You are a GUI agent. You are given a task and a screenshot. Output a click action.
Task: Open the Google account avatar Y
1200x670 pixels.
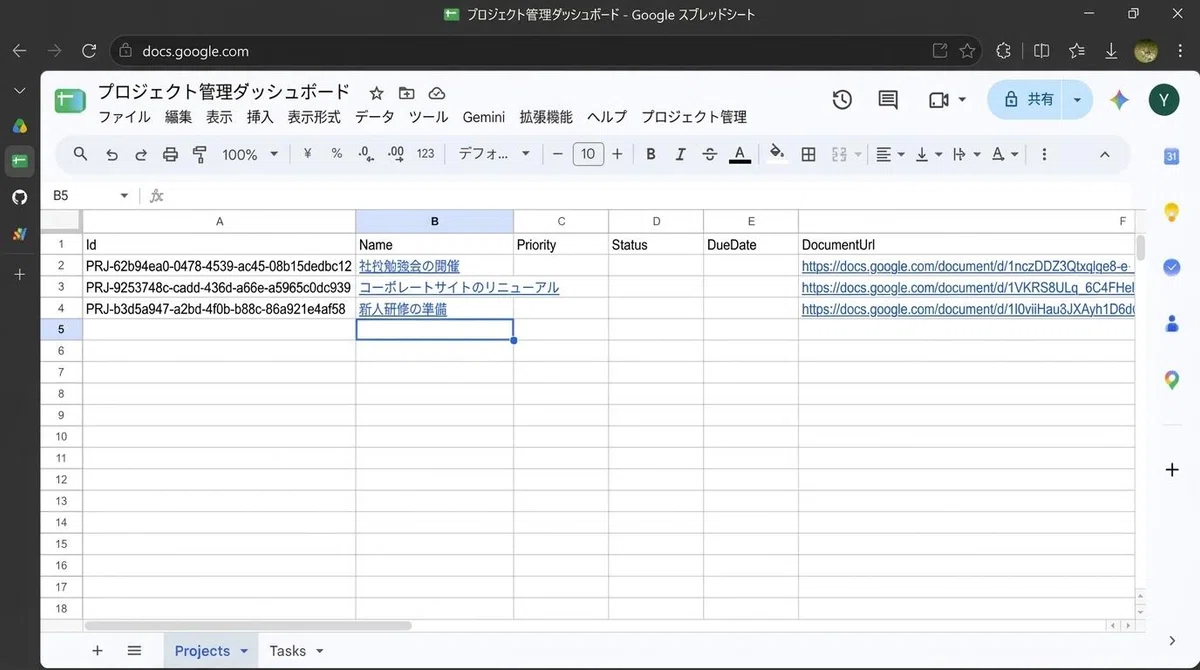(1164, 99)
